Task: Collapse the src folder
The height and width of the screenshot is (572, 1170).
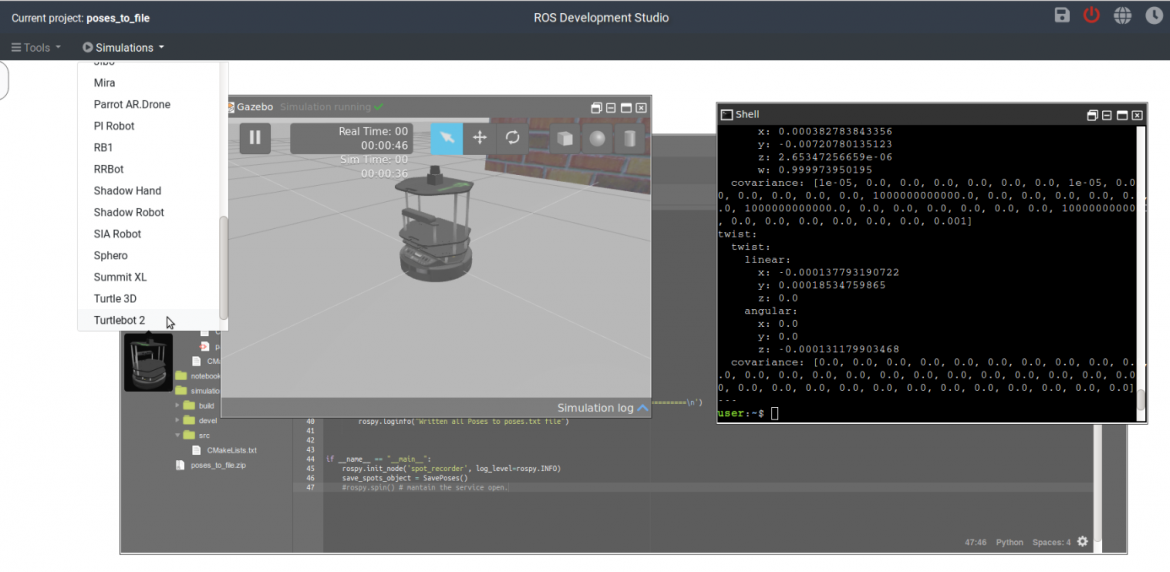Action: tap(178, 435)
